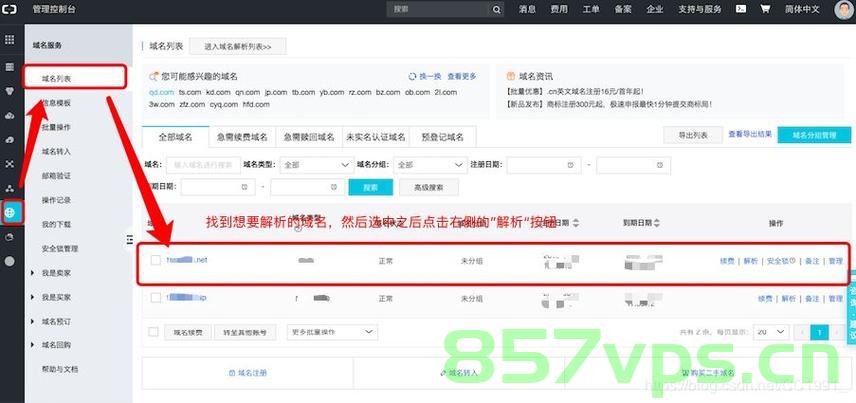Open 工单 in the top bar
The height and width of the screenshot is (403, 856).
(x=591, y=9)
